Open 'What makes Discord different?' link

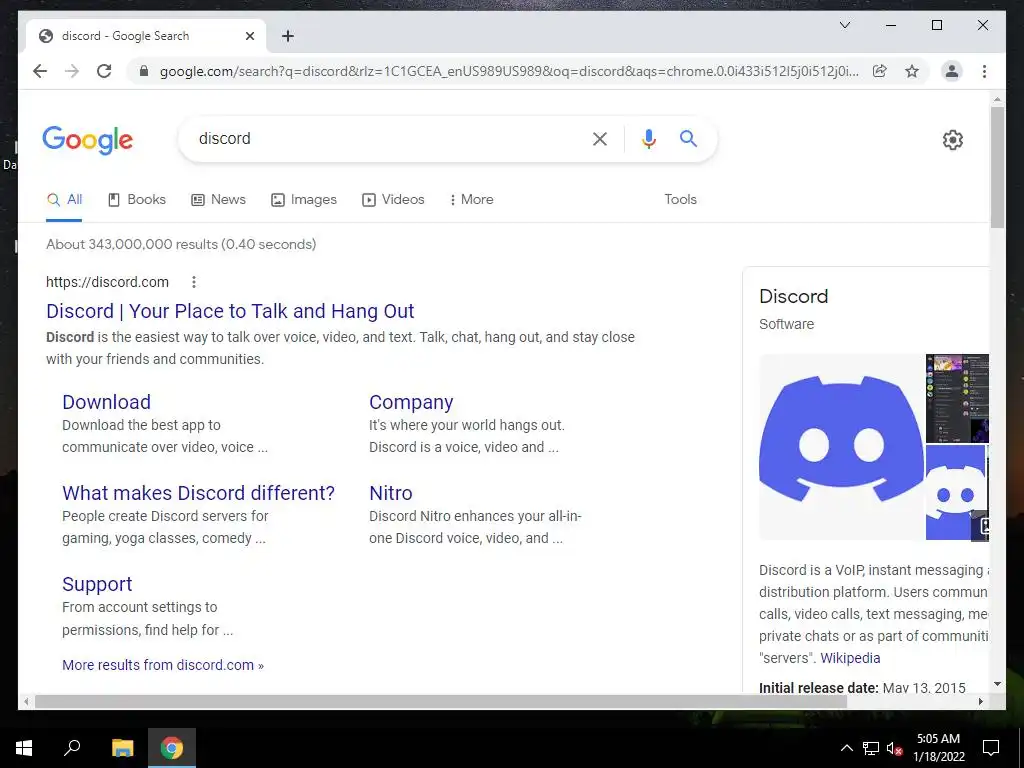click(x=199, y=493)
